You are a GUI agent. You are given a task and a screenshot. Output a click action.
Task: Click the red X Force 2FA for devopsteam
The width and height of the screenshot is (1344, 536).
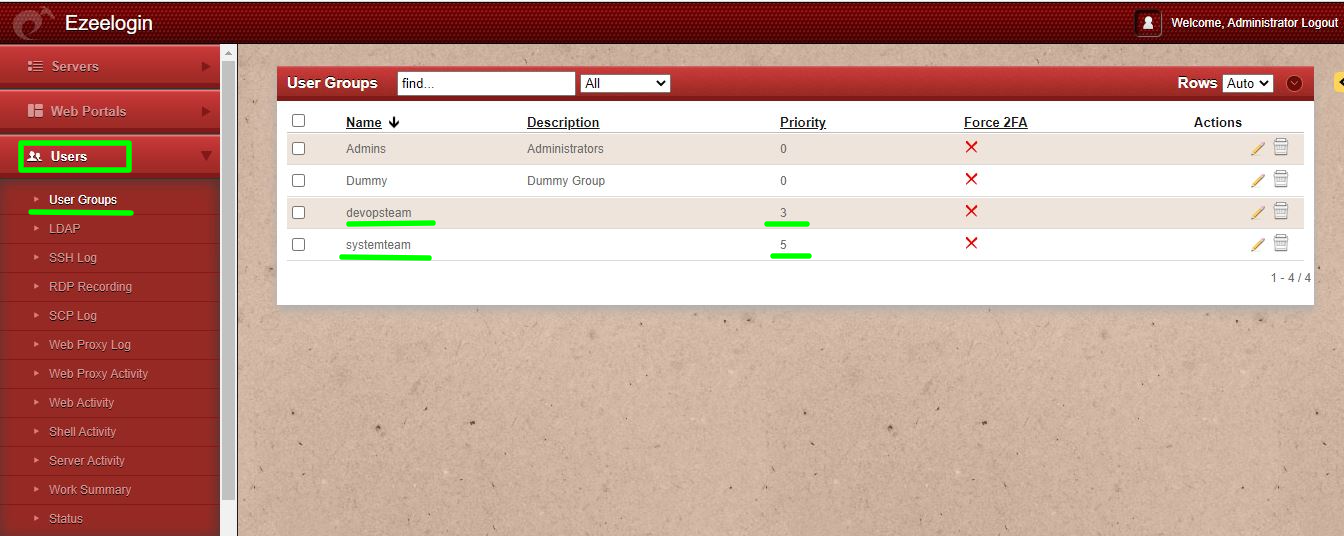point(971,211)
